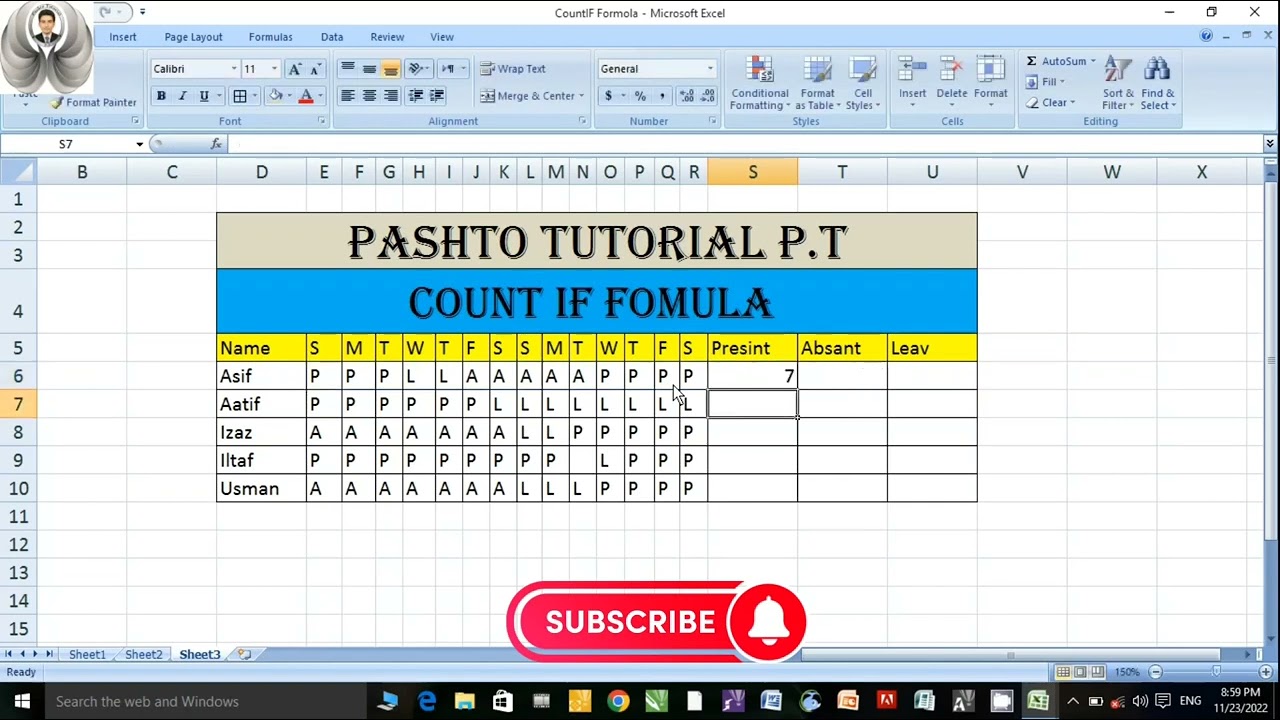This screenshot has height=720, width=1280.
Task: Select row 7 header
Action: 18,404
